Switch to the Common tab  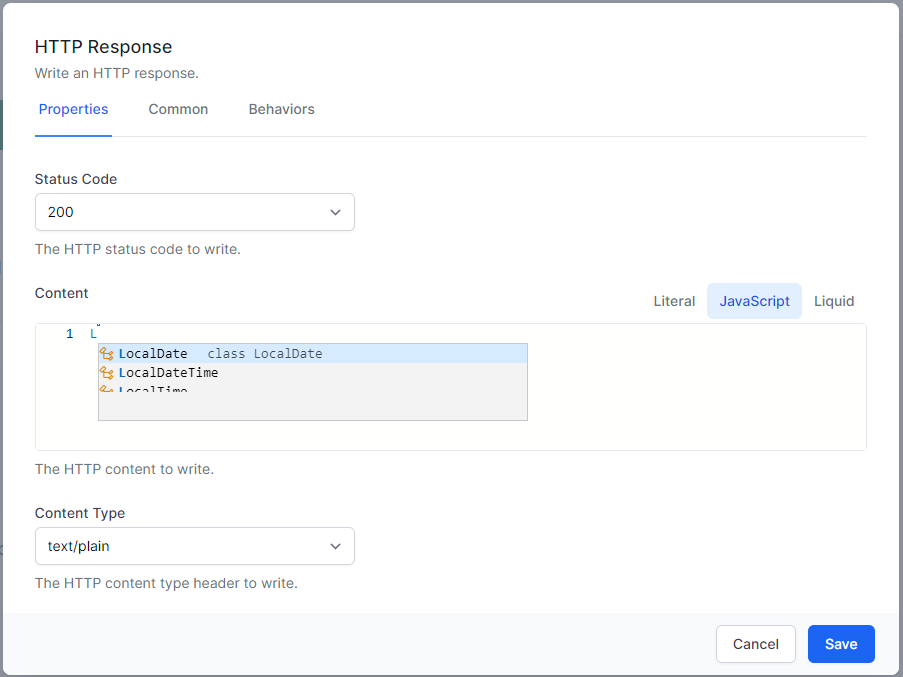click(x=178, y=109)
